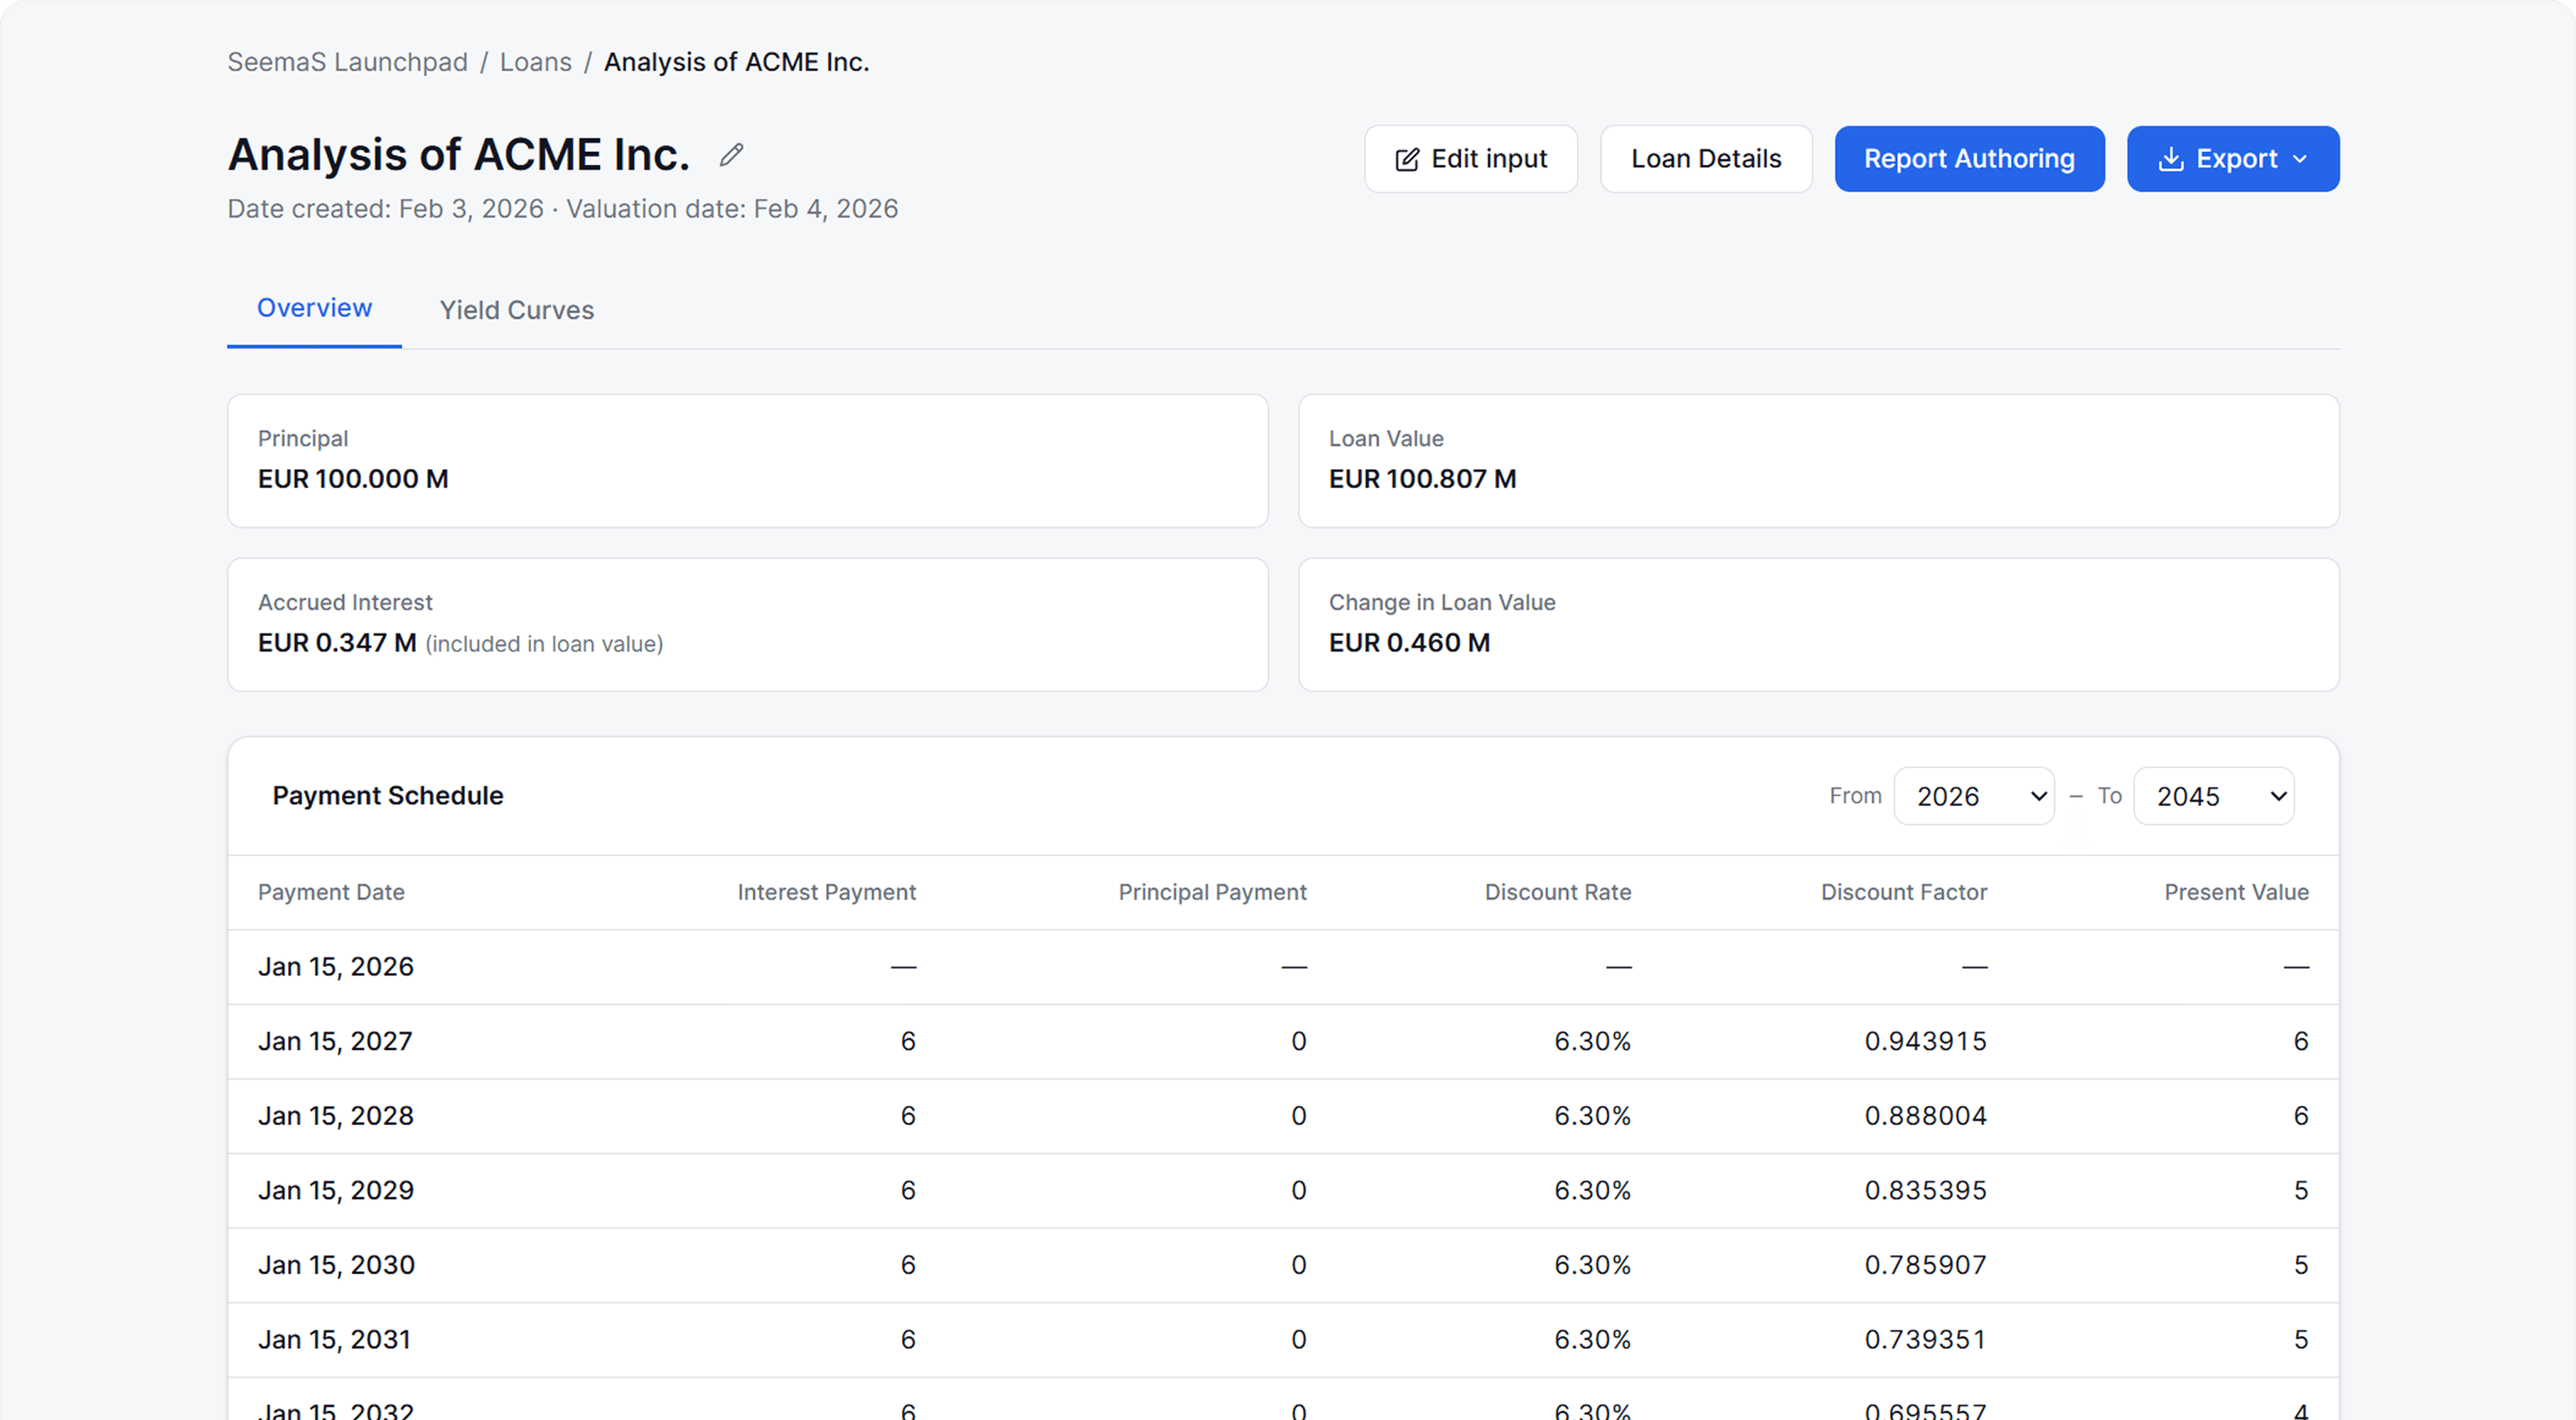
Task: Switch to the Yield Curves tab
Action: [x=517, y=310]
